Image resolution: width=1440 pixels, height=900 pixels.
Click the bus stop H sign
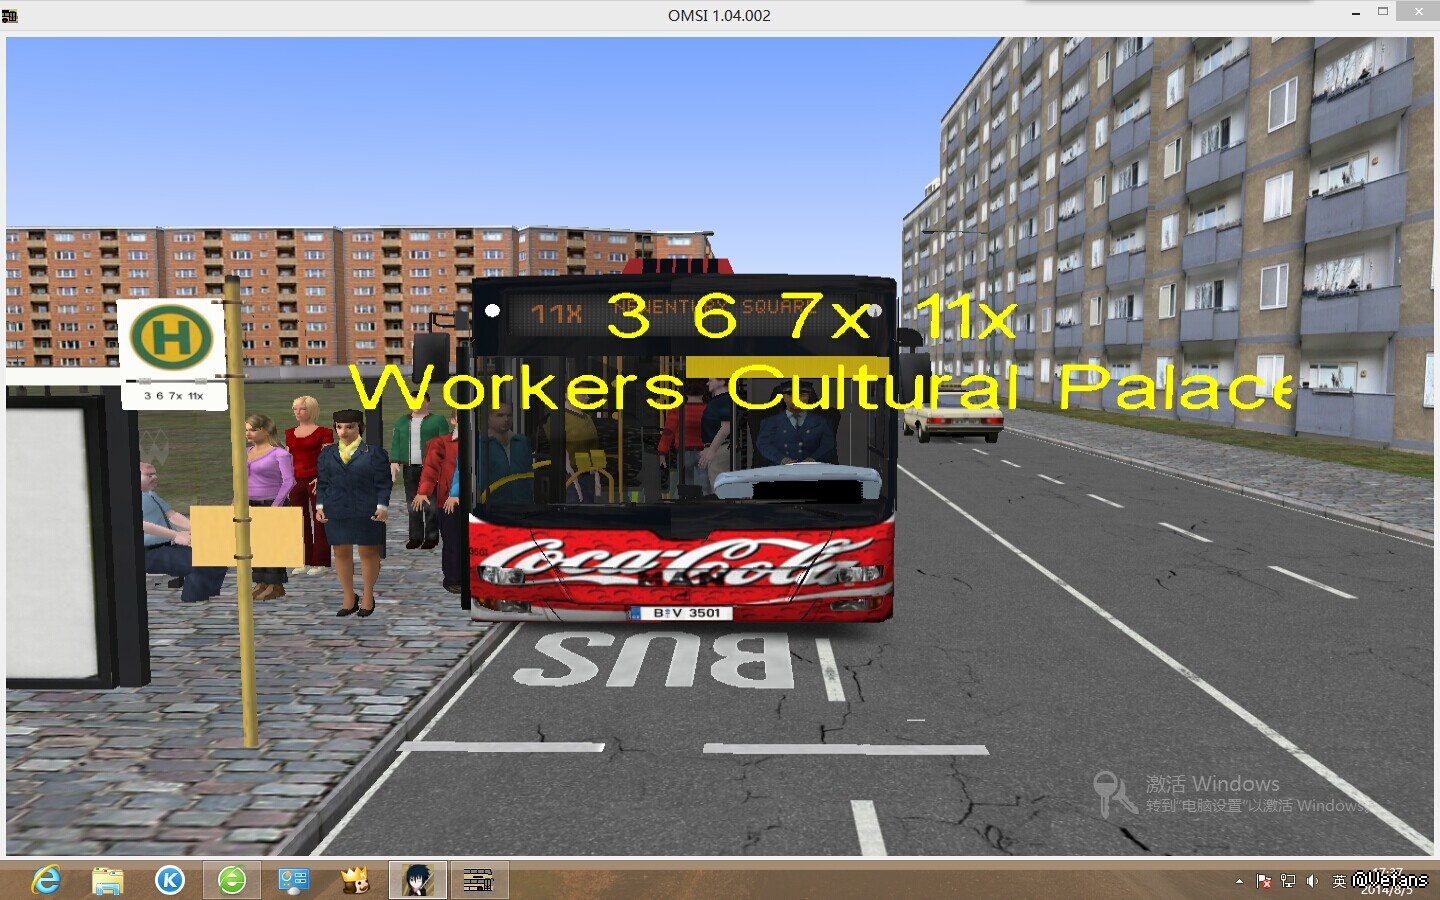coord(171,337)
